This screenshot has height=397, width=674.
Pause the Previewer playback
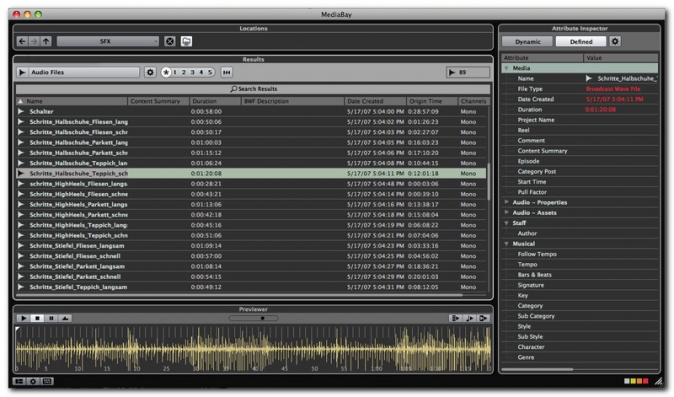[x=51, y=318]
